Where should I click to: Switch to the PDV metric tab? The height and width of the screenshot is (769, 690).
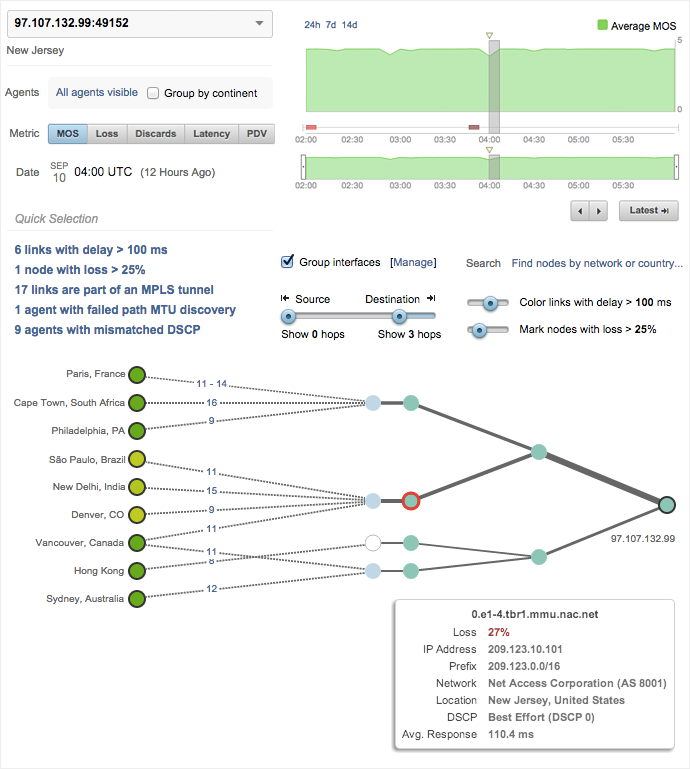[257, 134]
